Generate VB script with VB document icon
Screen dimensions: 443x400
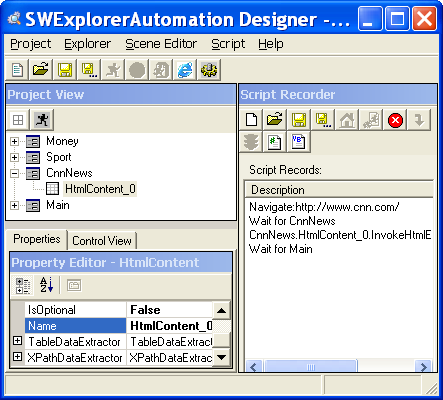(298, 142)
